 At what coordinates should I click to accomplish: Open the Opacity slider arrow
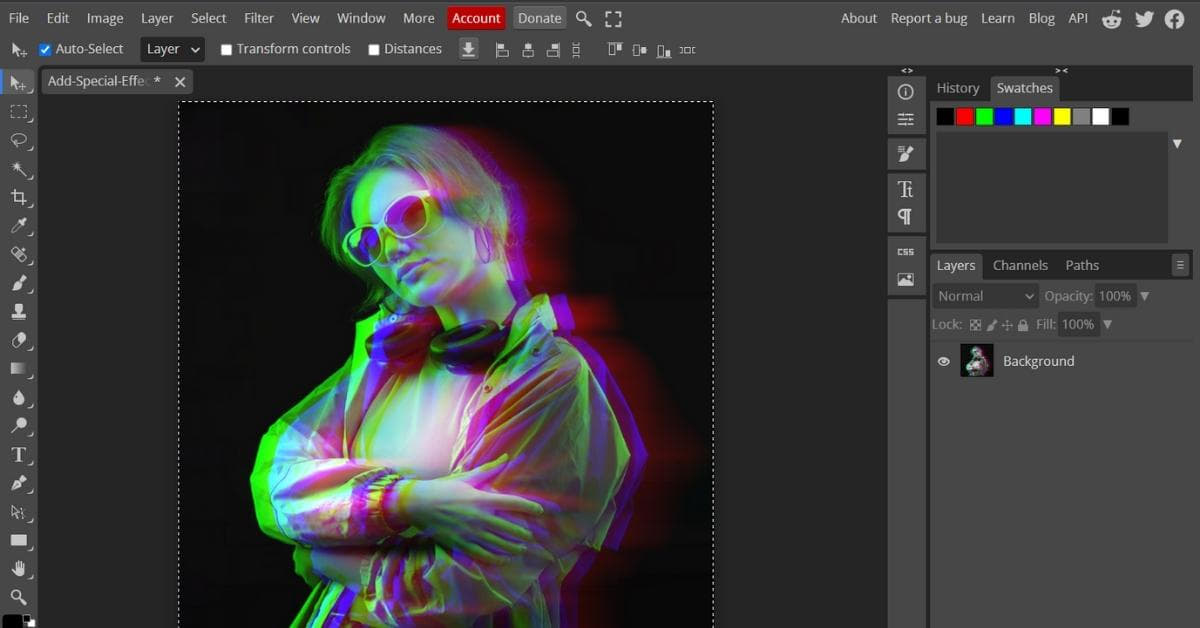click(1144, 296)
